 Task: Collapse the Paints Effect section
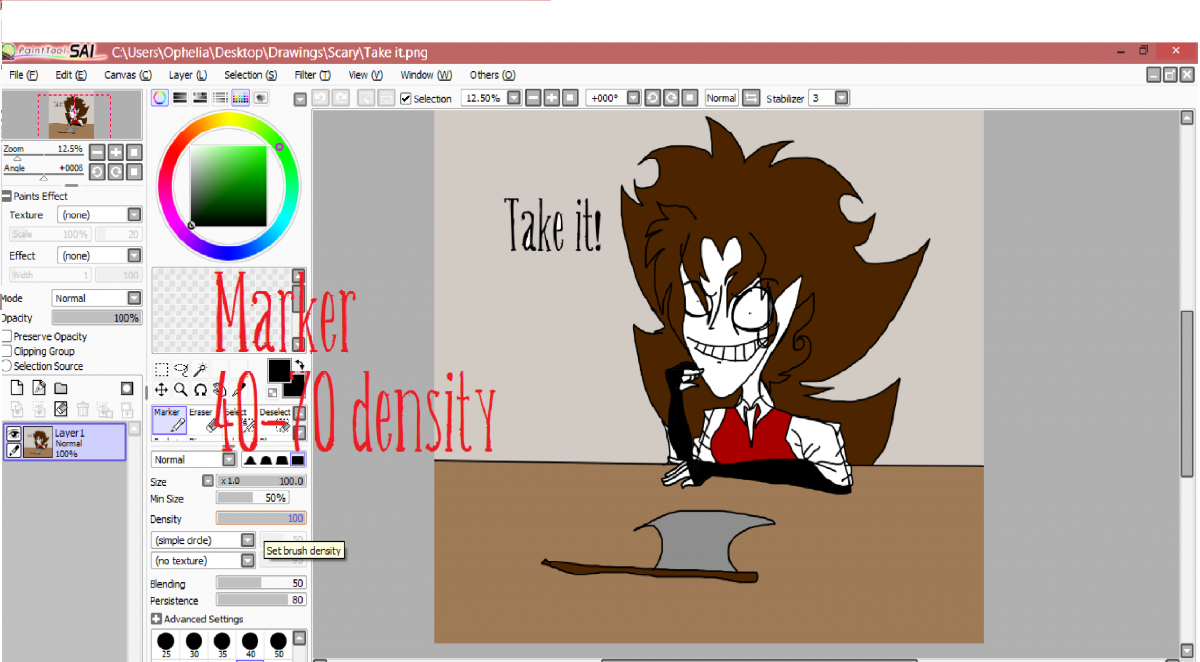[x=6, y=196]
